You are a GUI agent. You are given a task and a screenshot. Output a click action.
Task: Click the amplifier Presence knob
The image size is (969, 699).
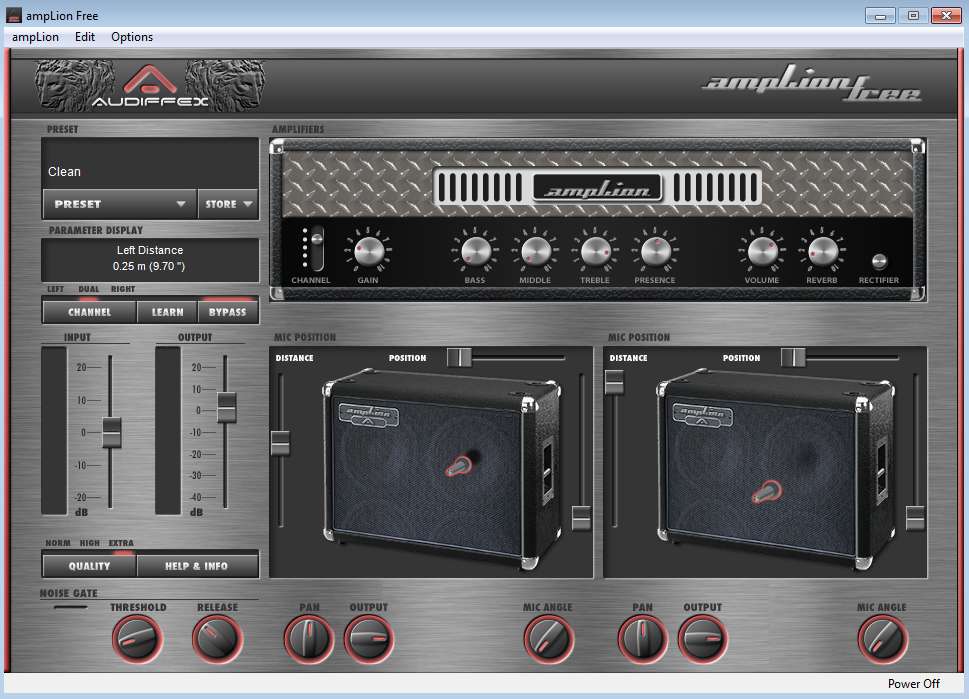click(x=655, y=251)
